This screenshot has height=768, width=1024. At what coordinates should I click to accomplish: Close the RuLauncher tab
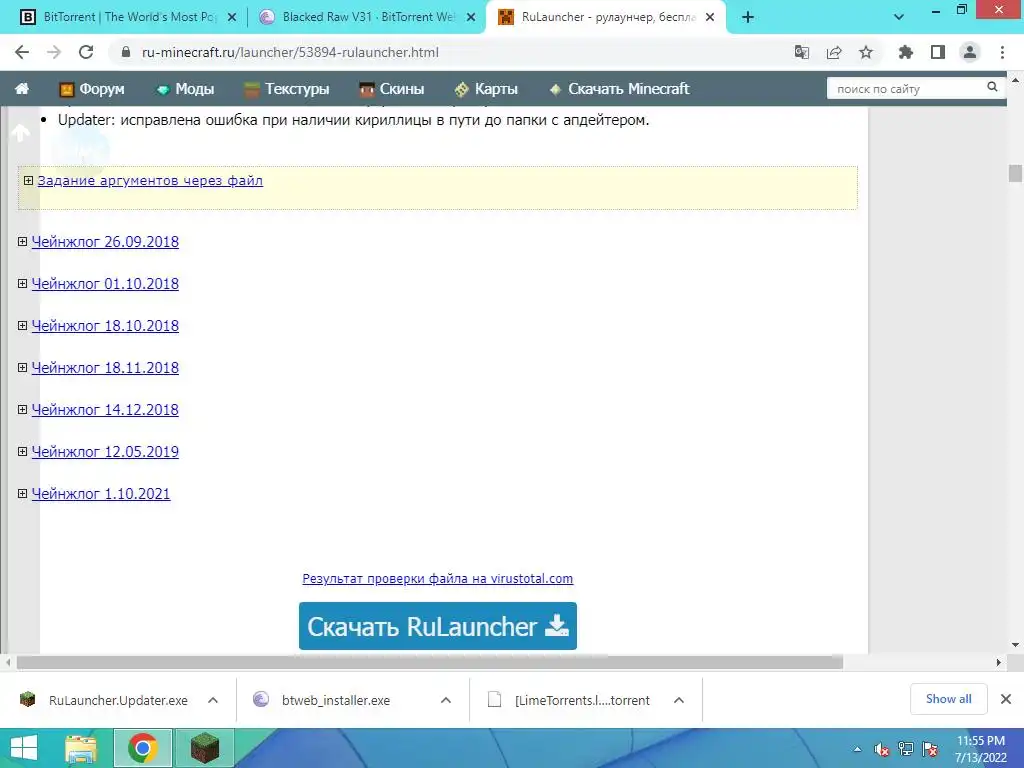[x=710, y=18]
